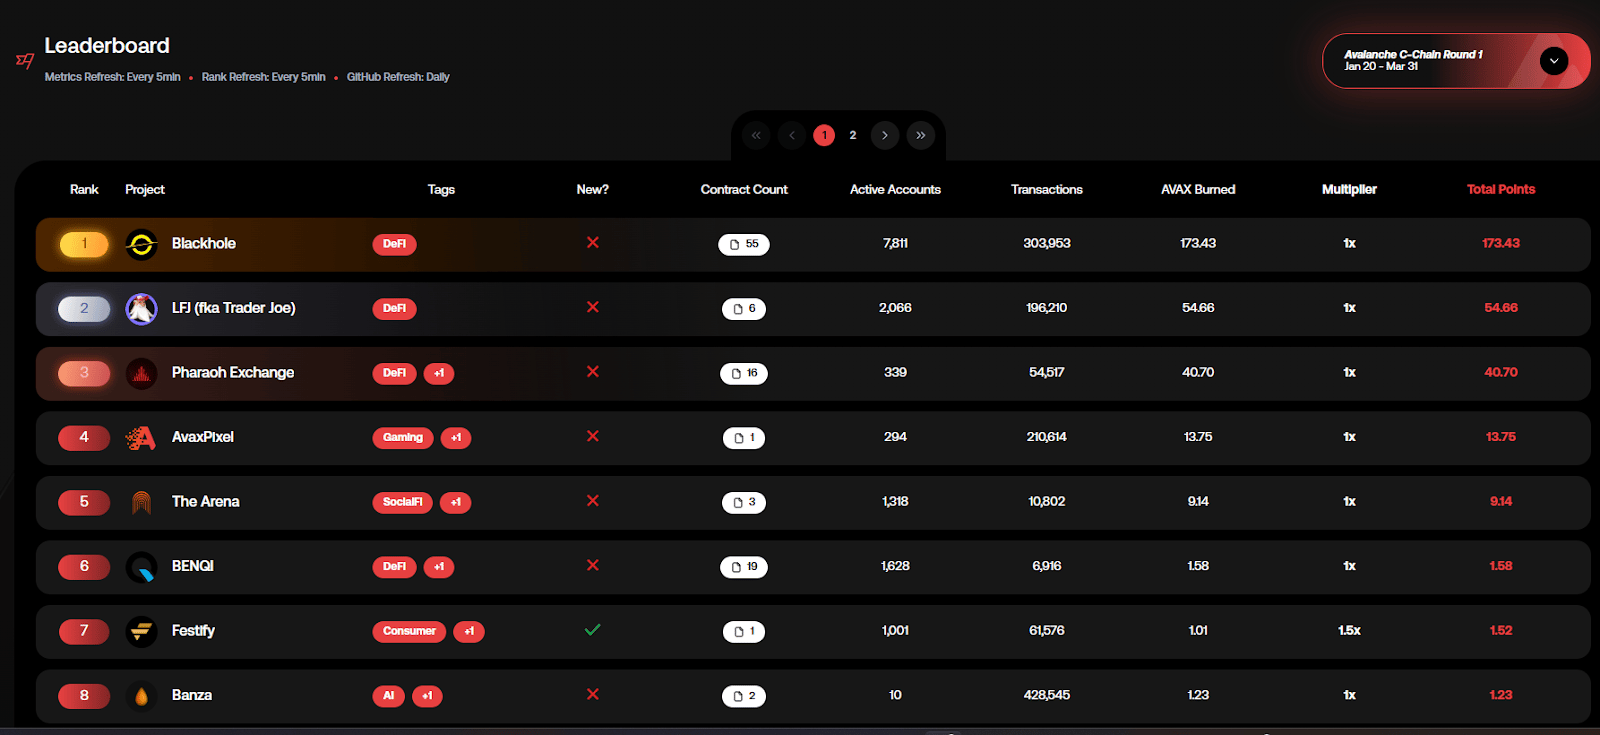Click the Leaderboard flag icon

[25, 61]
